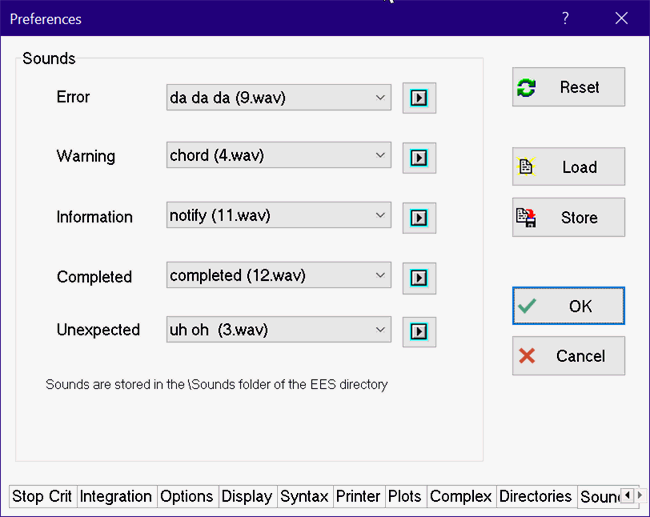Open the Integration tab
The height and width of the screenshot is (517, 650).
115,497
